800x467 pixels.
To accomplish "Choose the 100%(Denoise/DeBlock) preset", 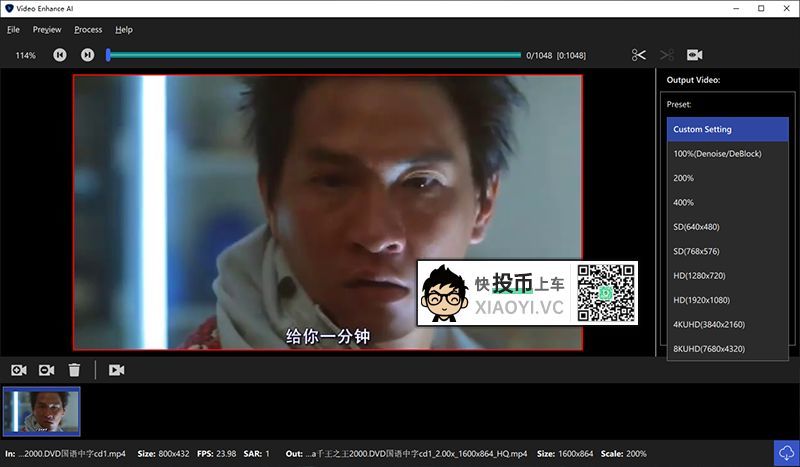I will [x=728, y=154].
